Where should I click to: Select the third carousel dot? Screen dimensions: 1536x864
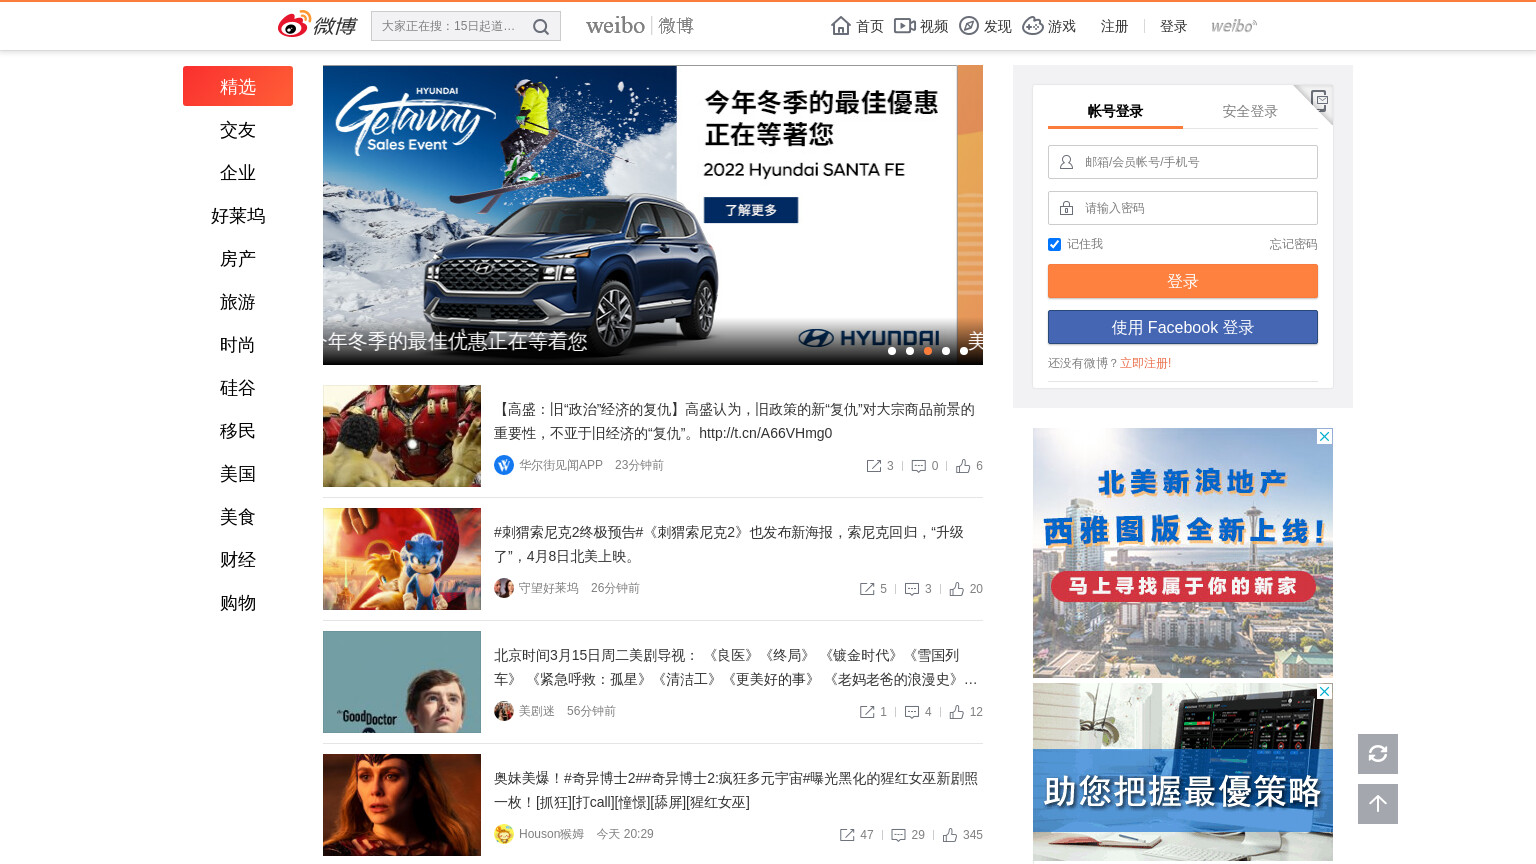pos(928,351)
